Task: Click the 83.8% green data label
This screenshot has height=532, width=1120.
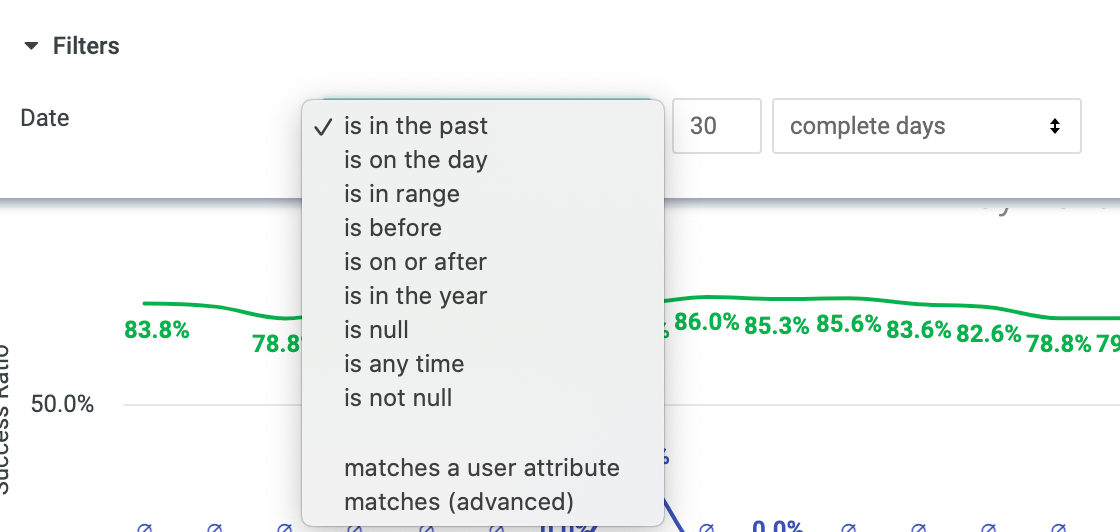Action: [156, 330]
